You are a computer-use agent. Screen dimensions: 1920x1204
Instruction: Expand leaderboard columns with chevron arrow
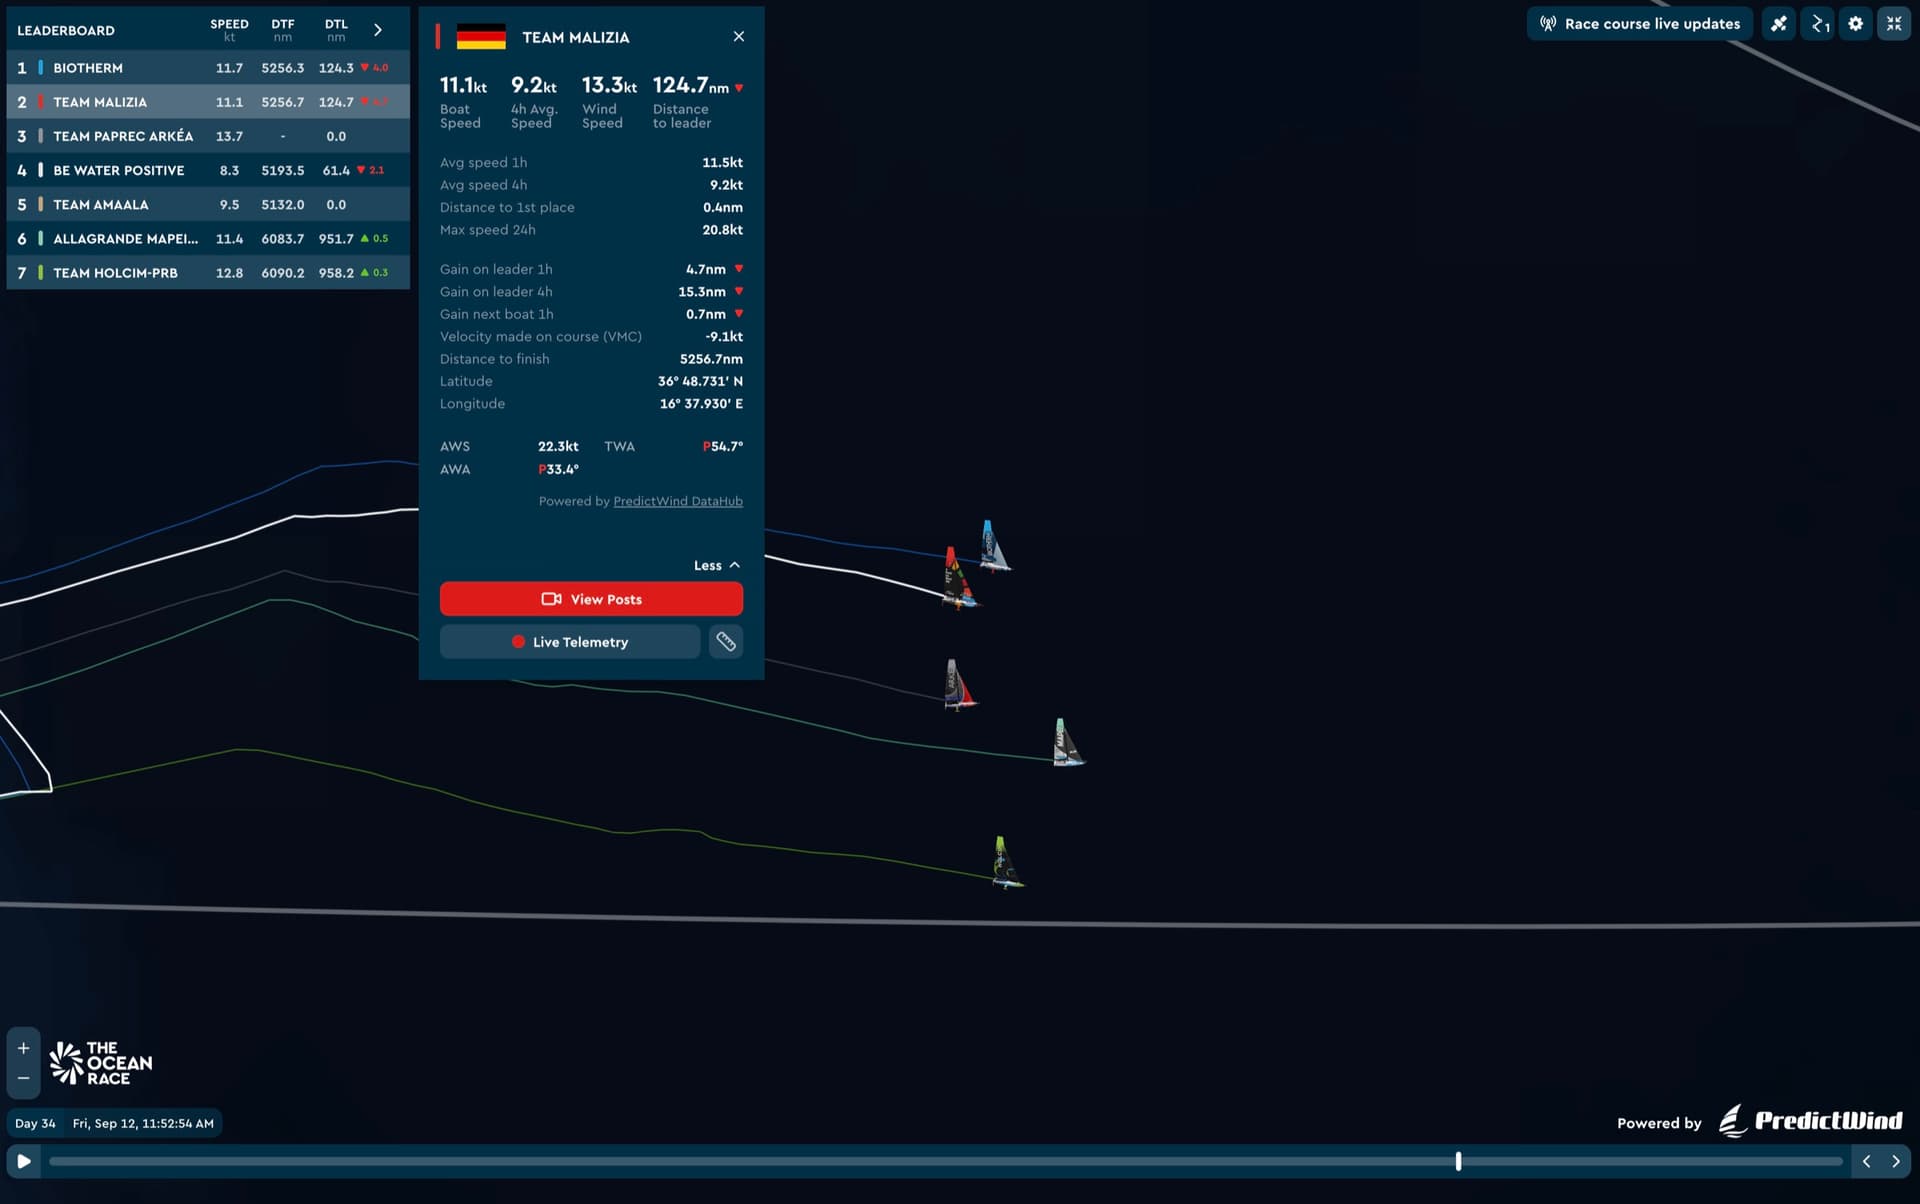click(378, 30)
